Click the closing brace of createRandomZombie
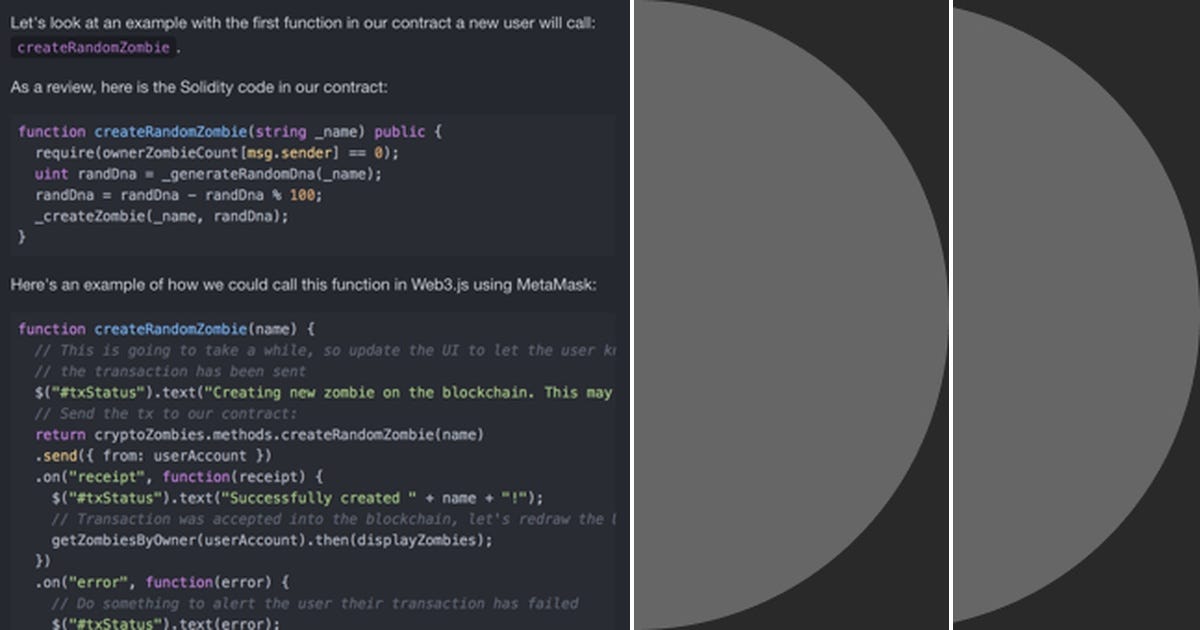Viewport: 1200px width, 630px height. (23, 237)
